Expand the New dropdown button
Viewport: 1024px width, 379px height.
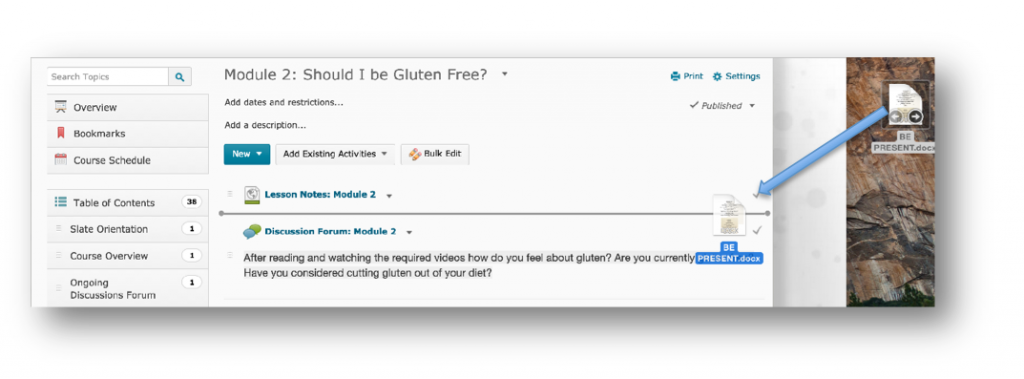246,154
